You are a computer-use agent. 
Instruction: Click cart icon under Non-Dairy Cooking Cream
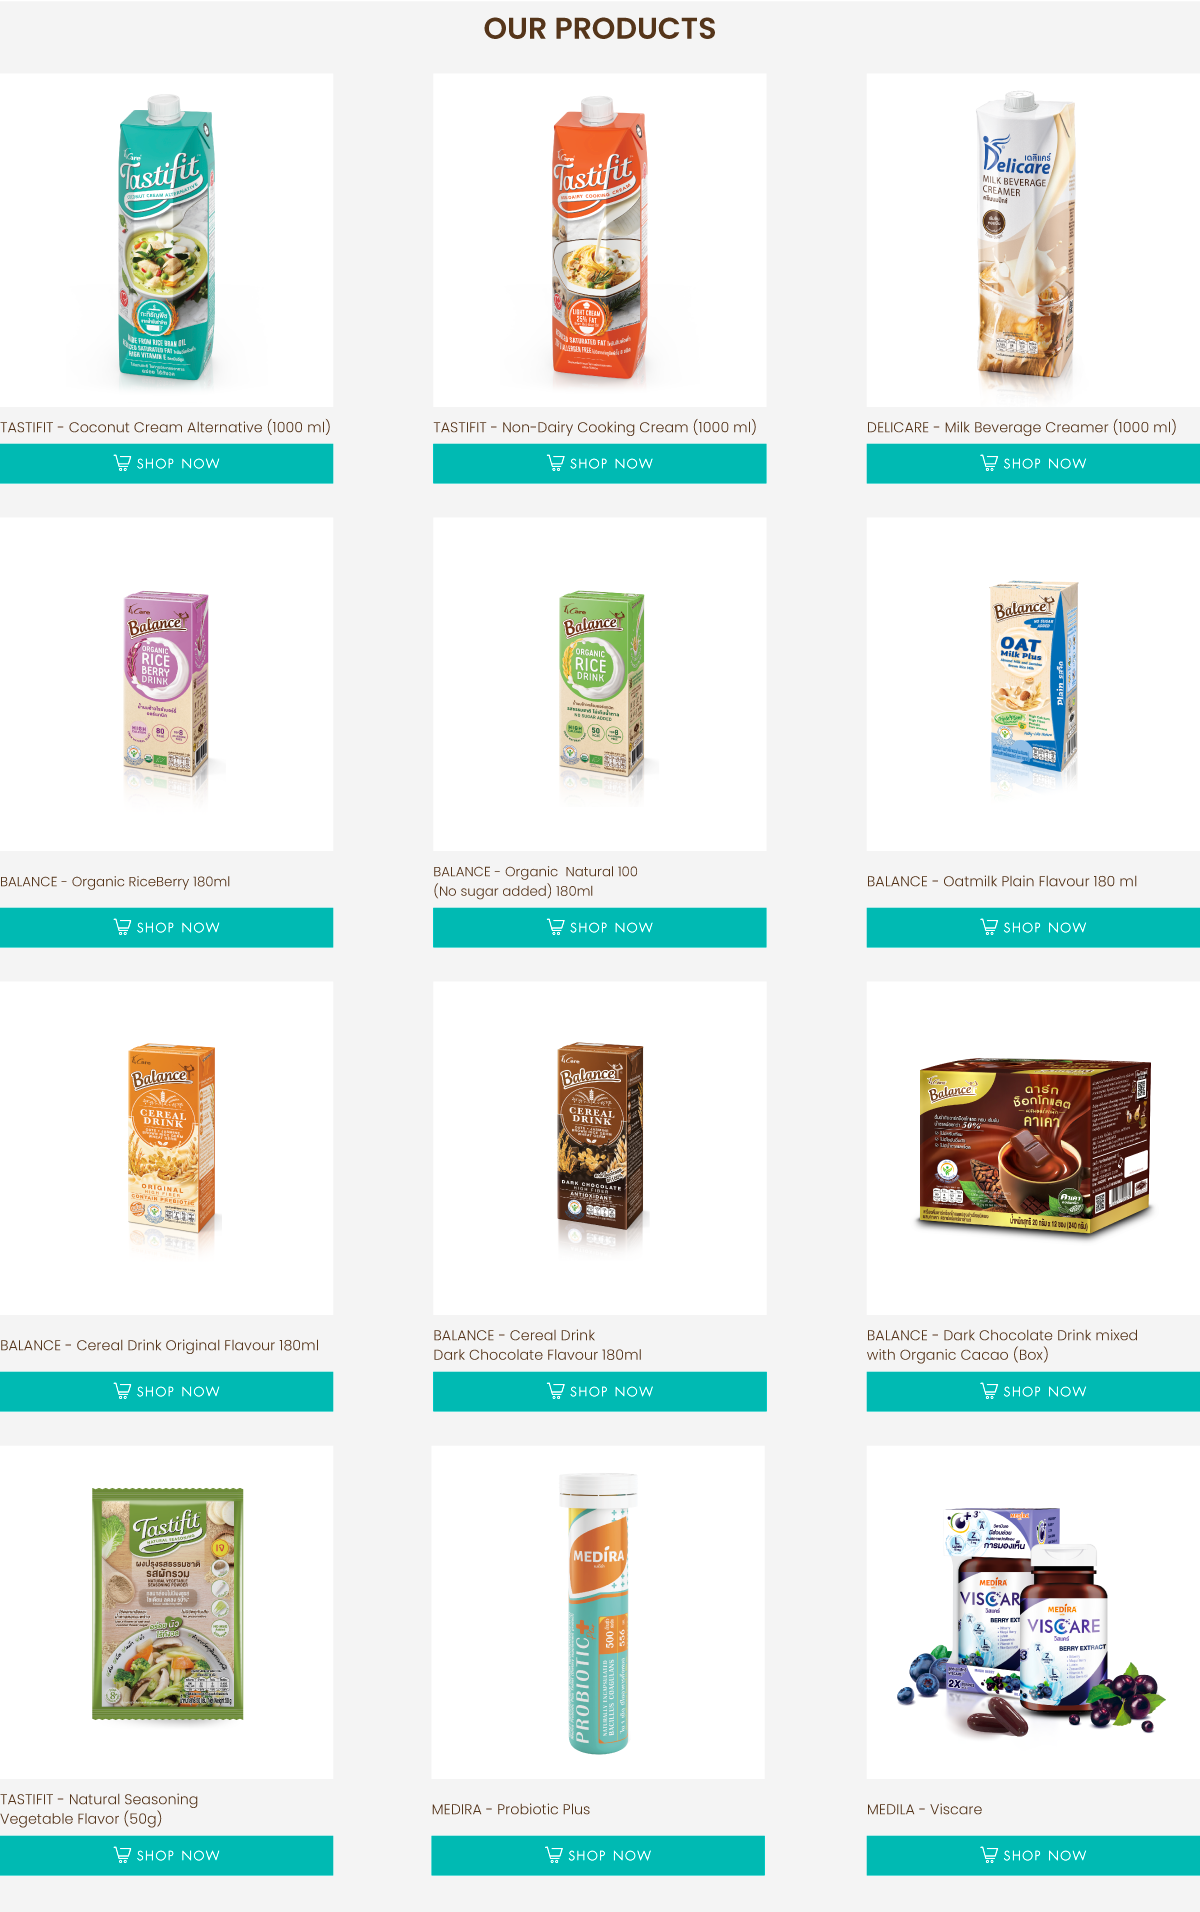click(555, 463)
